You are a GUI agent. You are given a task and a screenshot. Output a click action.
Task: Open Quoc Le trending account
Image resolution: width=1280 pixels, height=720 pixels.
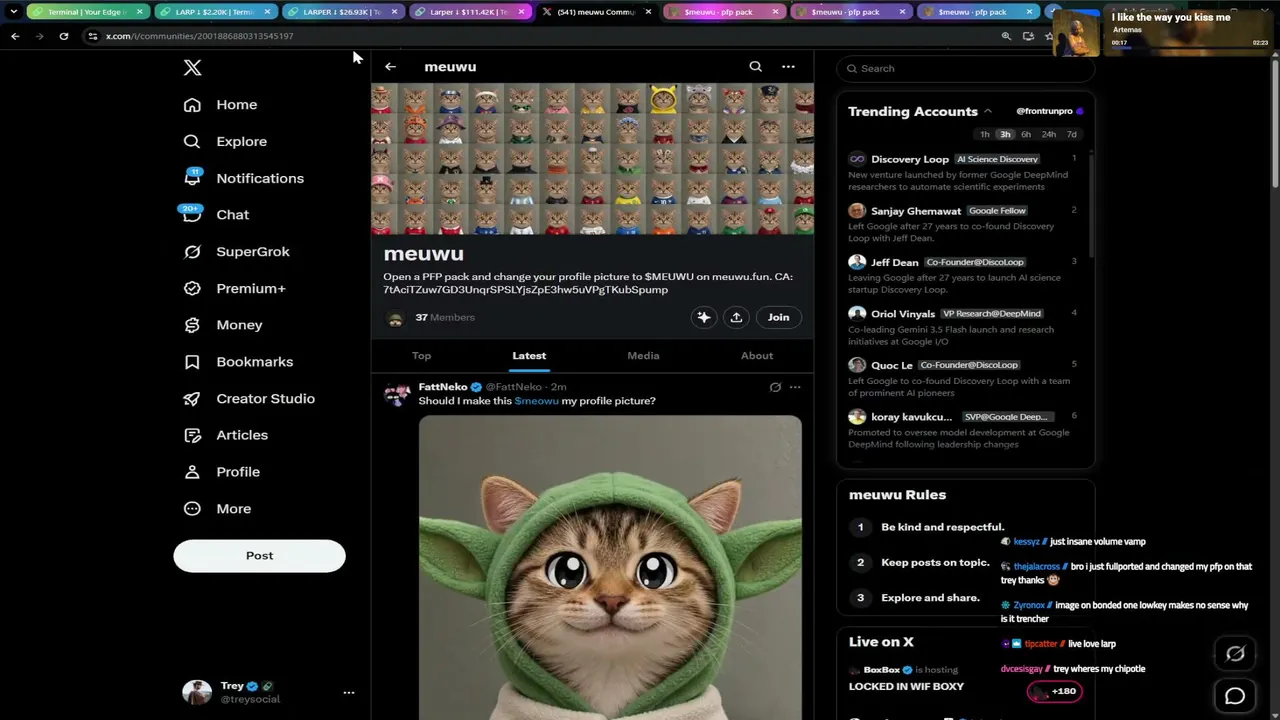pyautogui.click(x=892, y=366)
